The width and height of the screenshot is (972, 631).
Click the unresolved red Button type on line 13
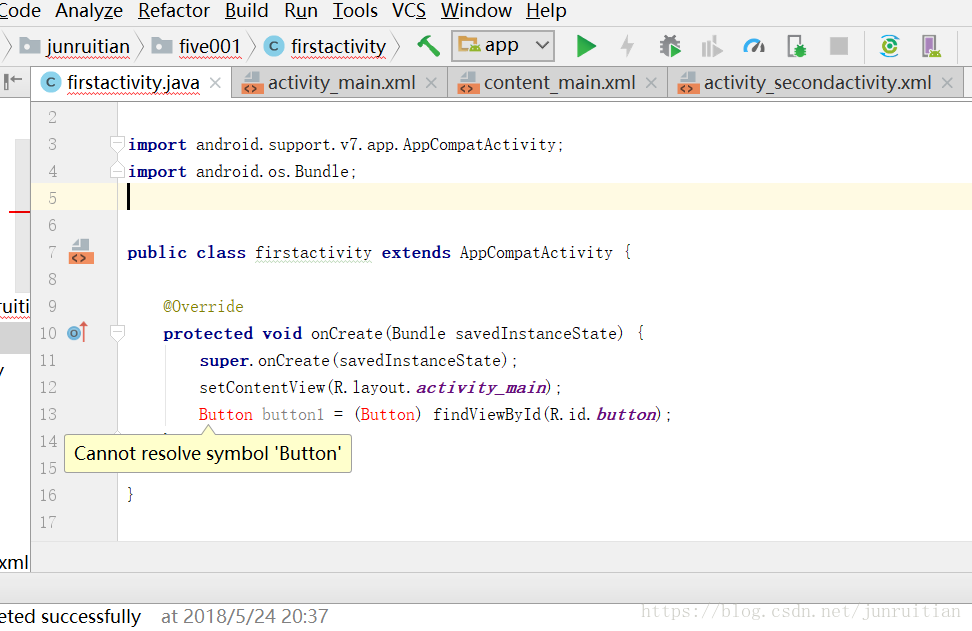pos(226,414)
